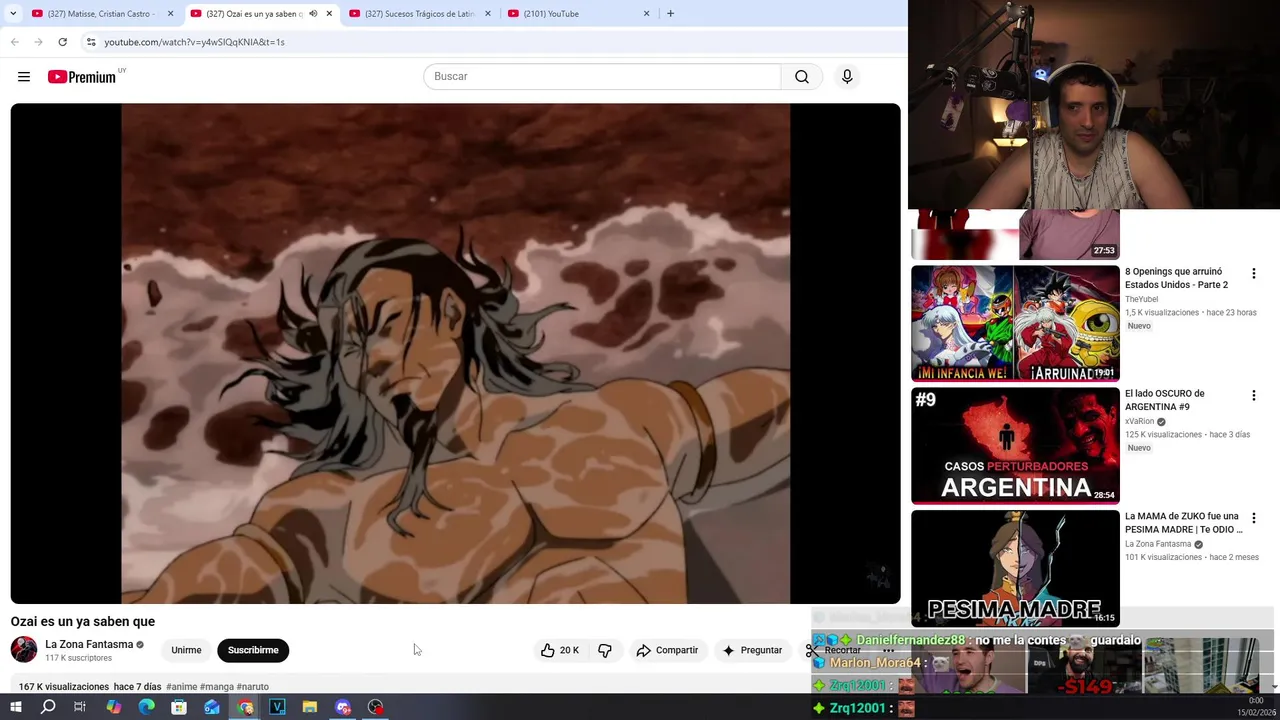Open Discord from taskbar
Screen dimensions: 1280x720
pos(343,707)
